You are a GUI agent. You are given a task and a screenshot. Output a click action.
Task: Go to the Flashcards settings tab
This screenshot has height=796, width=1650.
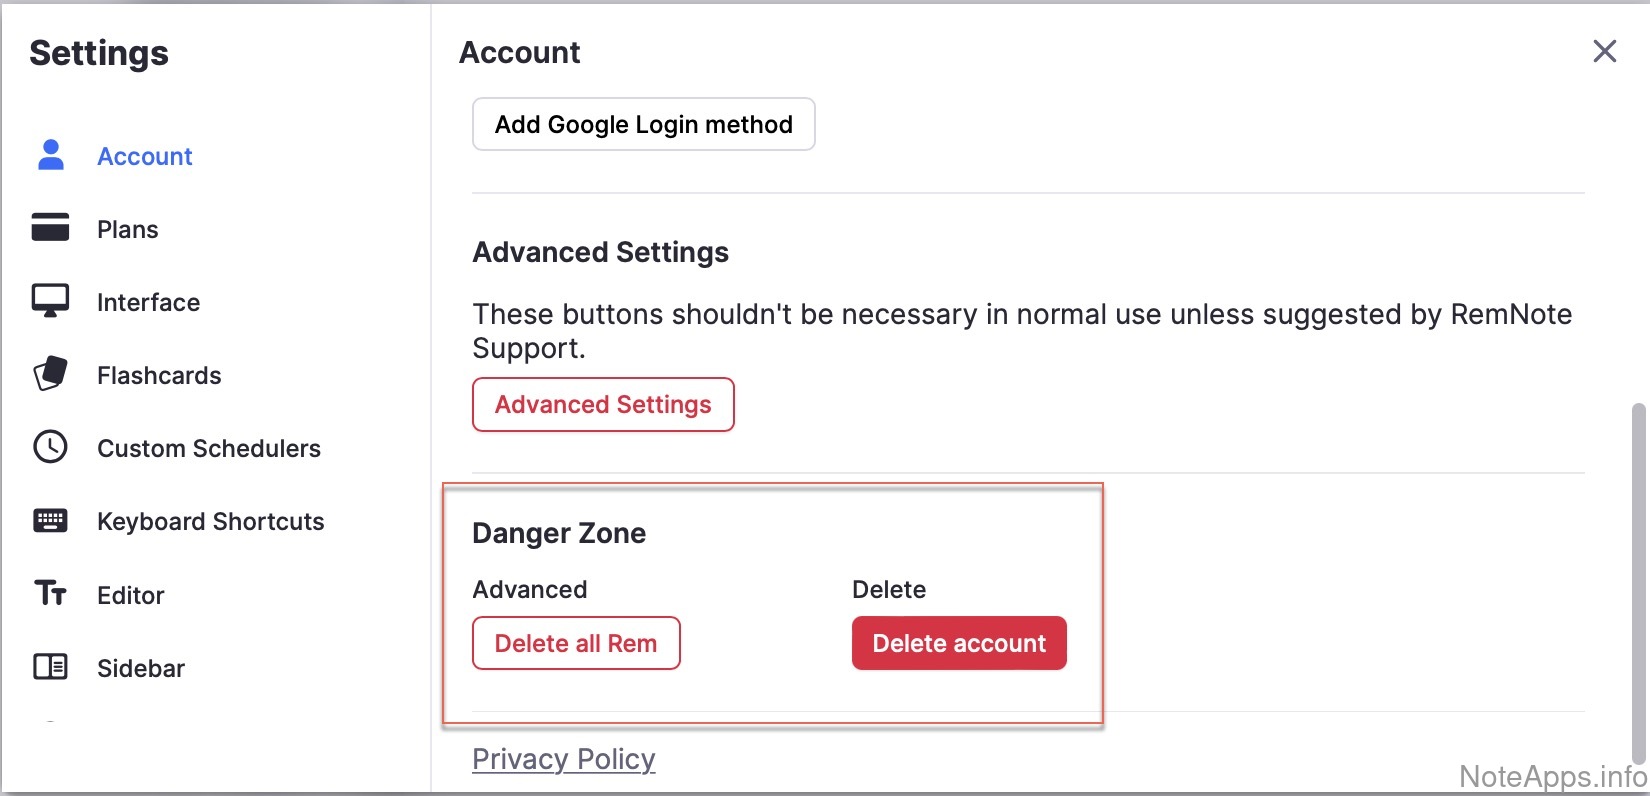(159, 375)
